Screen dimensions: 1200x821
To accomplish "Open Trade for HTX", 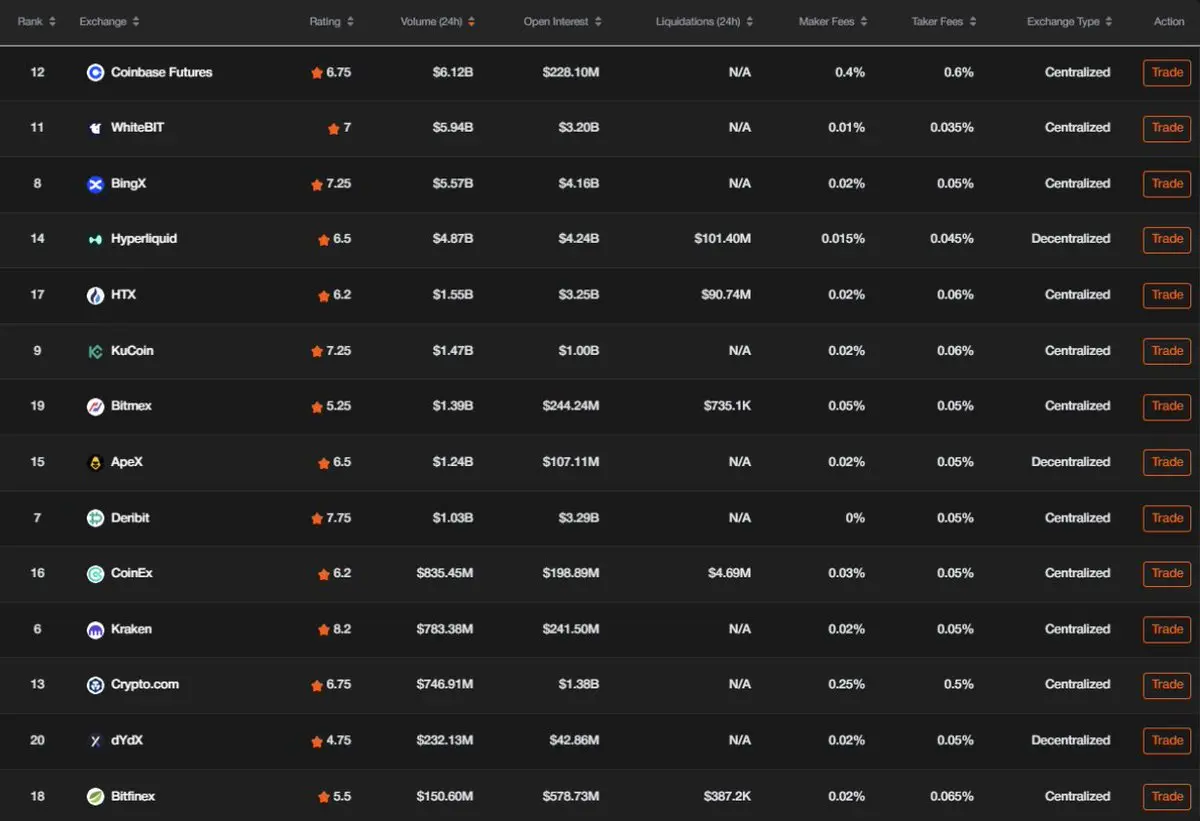I will click(1167, 295).
